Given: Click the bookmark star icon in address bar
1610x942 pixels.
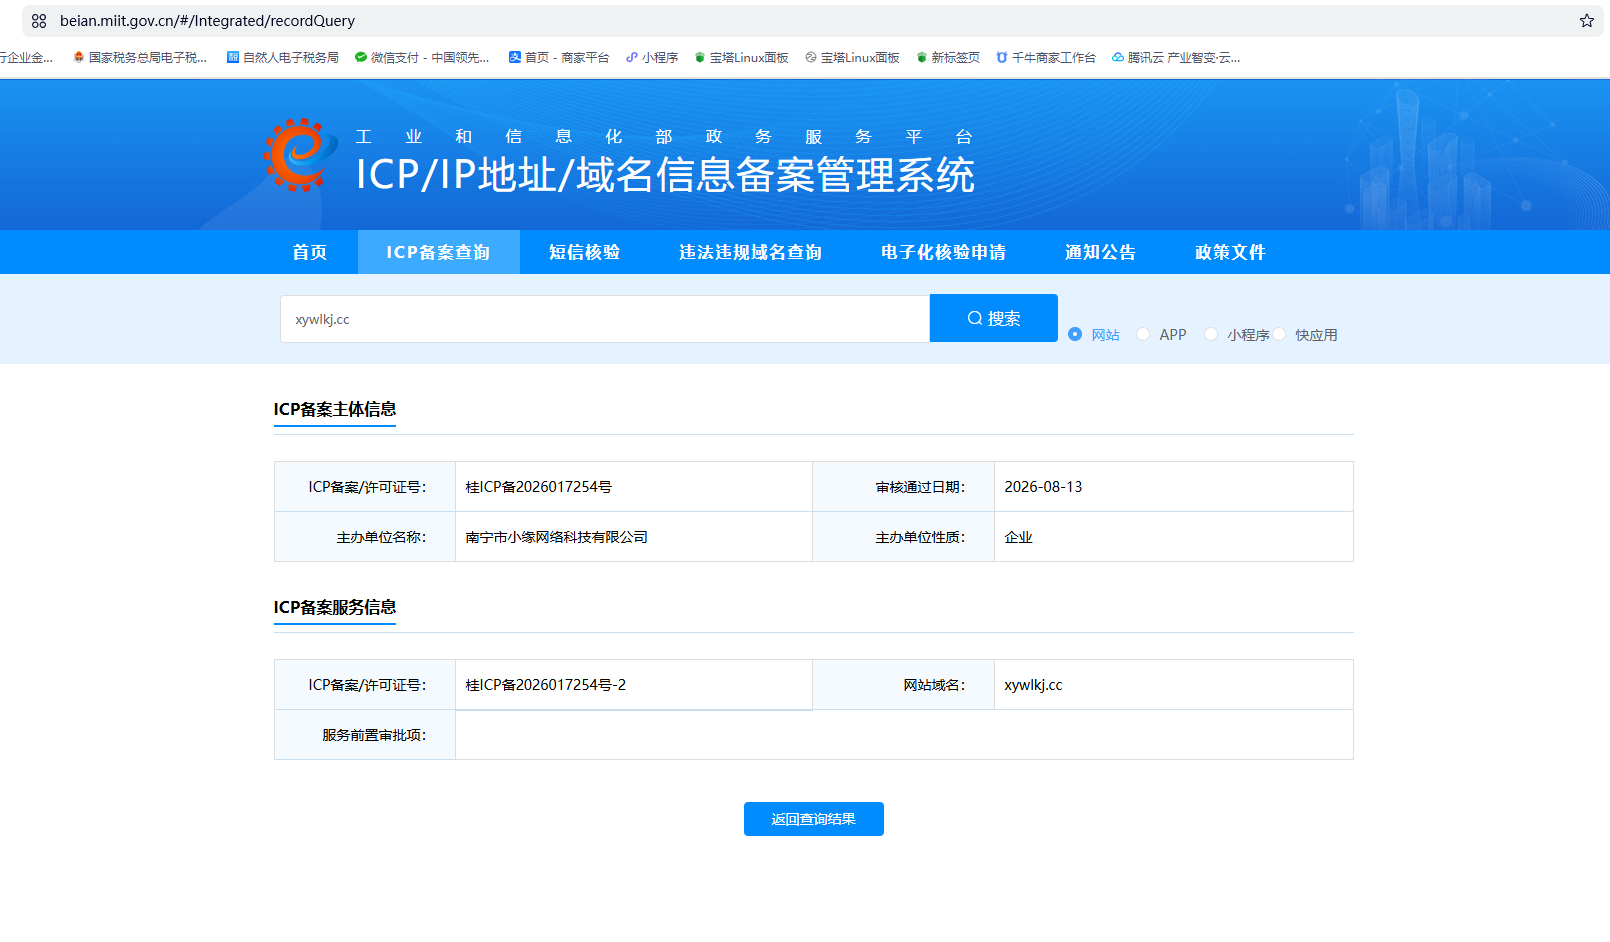Looking at the screenshot, I should (1586, 21).
